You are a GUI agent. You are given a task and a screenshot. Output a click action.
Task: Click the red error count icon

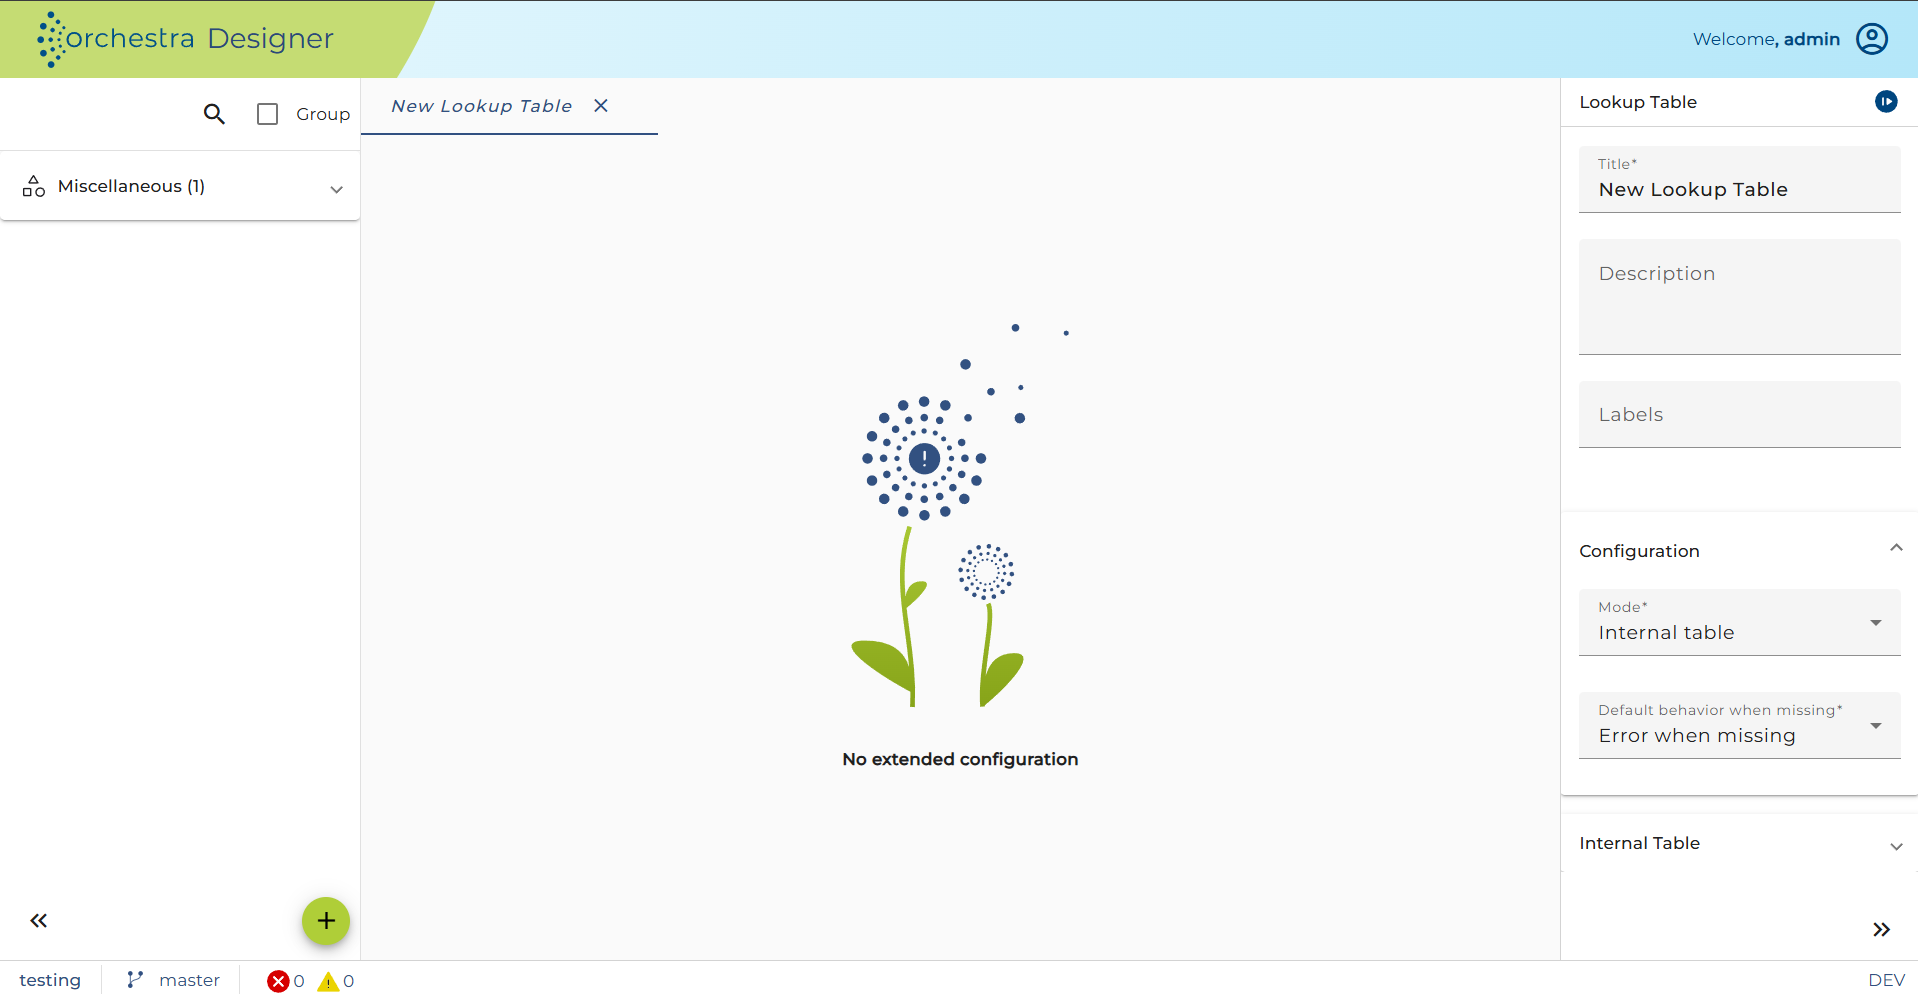[278, 981]
